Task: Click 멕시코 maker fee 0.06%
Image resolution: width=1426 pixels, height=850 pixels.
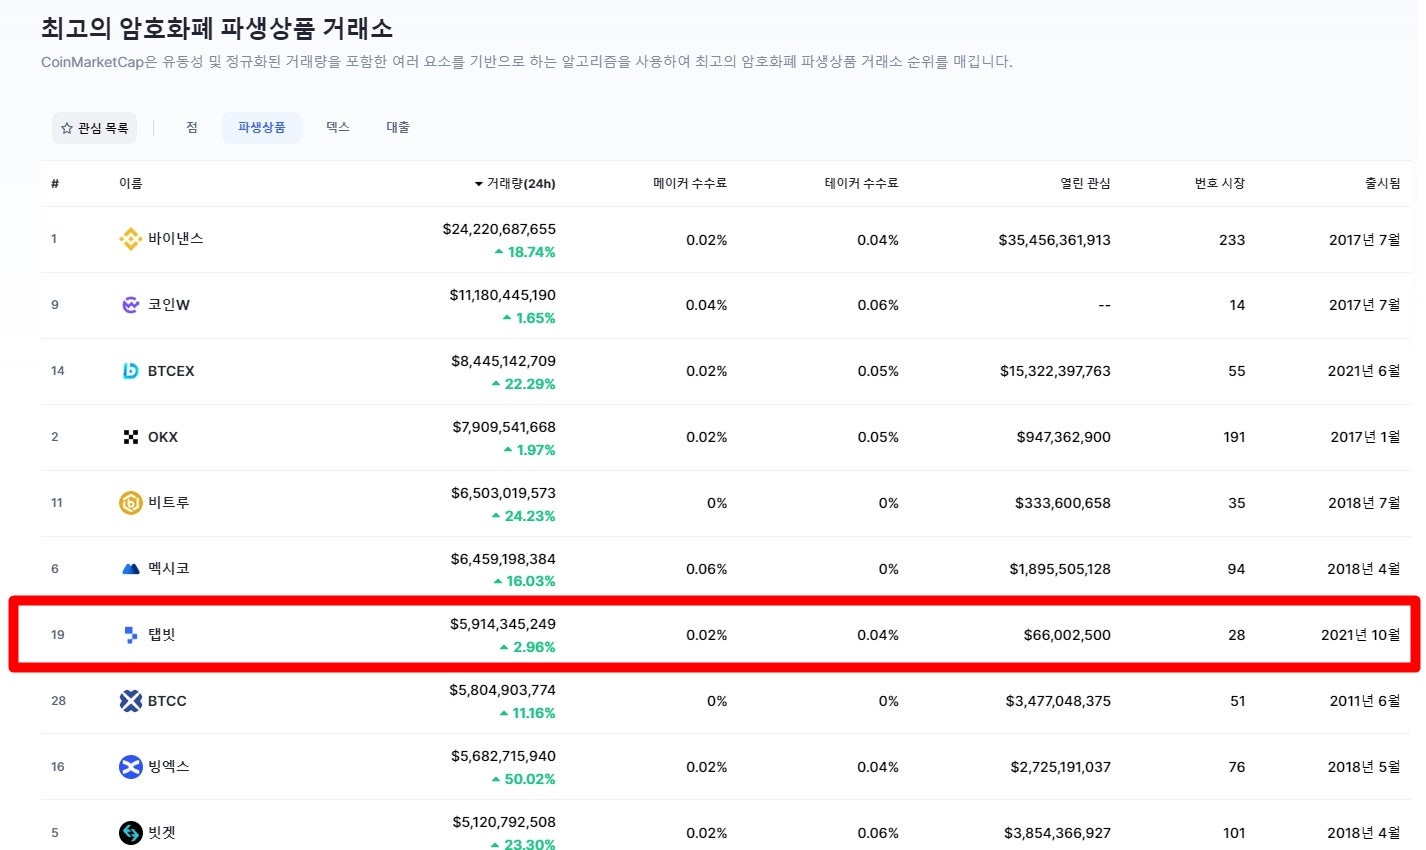Action: coord(707,569)
